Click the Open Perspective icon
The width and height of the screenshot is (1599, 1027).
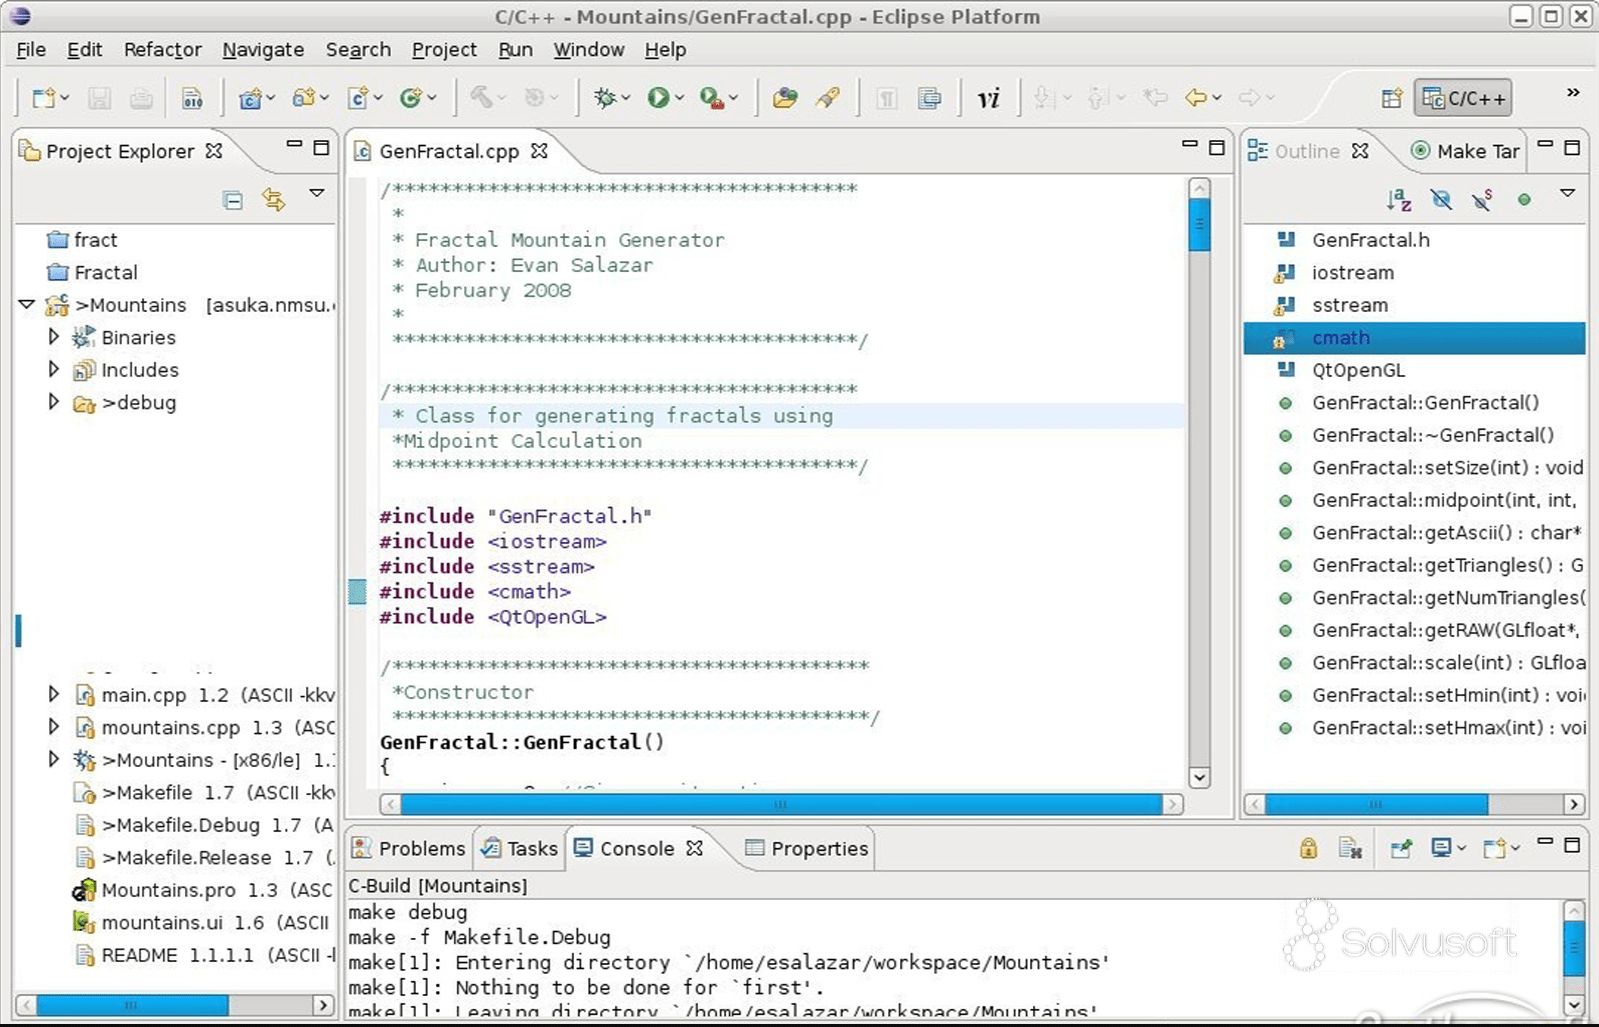[1391, 98]
